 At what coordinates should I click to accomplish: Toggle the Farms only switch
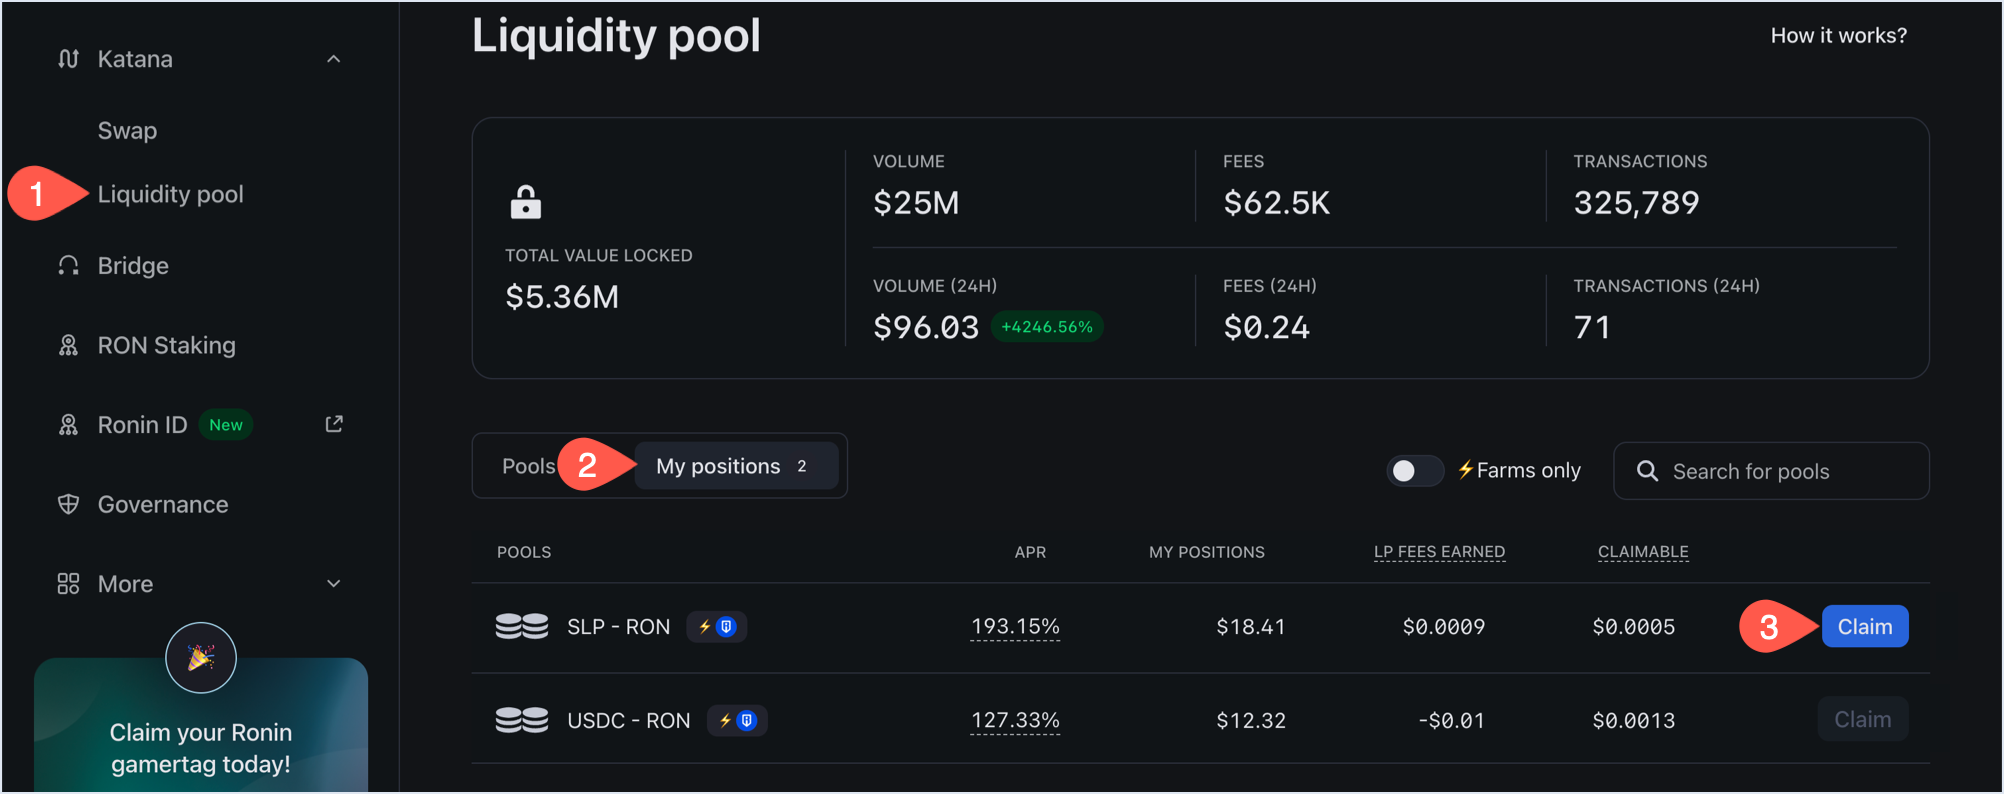pos(1414,471)
